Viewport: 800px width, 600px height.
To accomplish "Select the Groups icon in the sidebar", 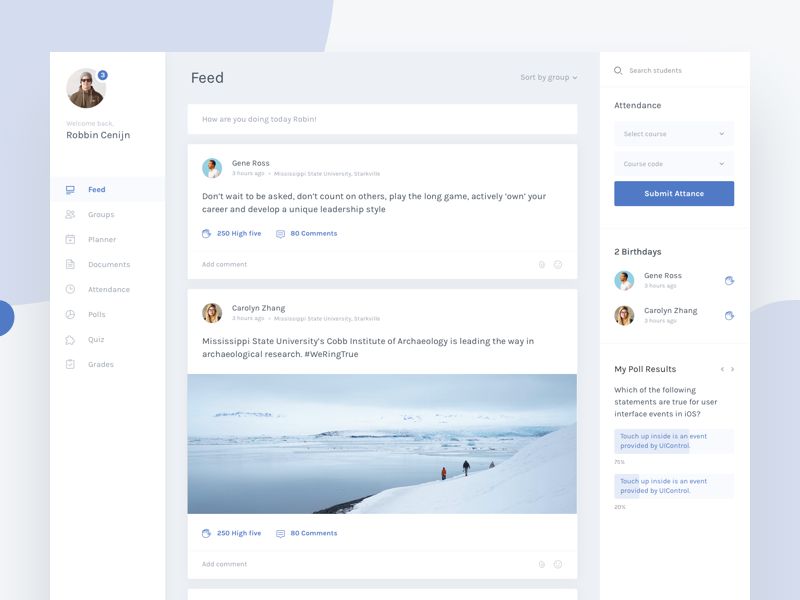I will point(70,214).
